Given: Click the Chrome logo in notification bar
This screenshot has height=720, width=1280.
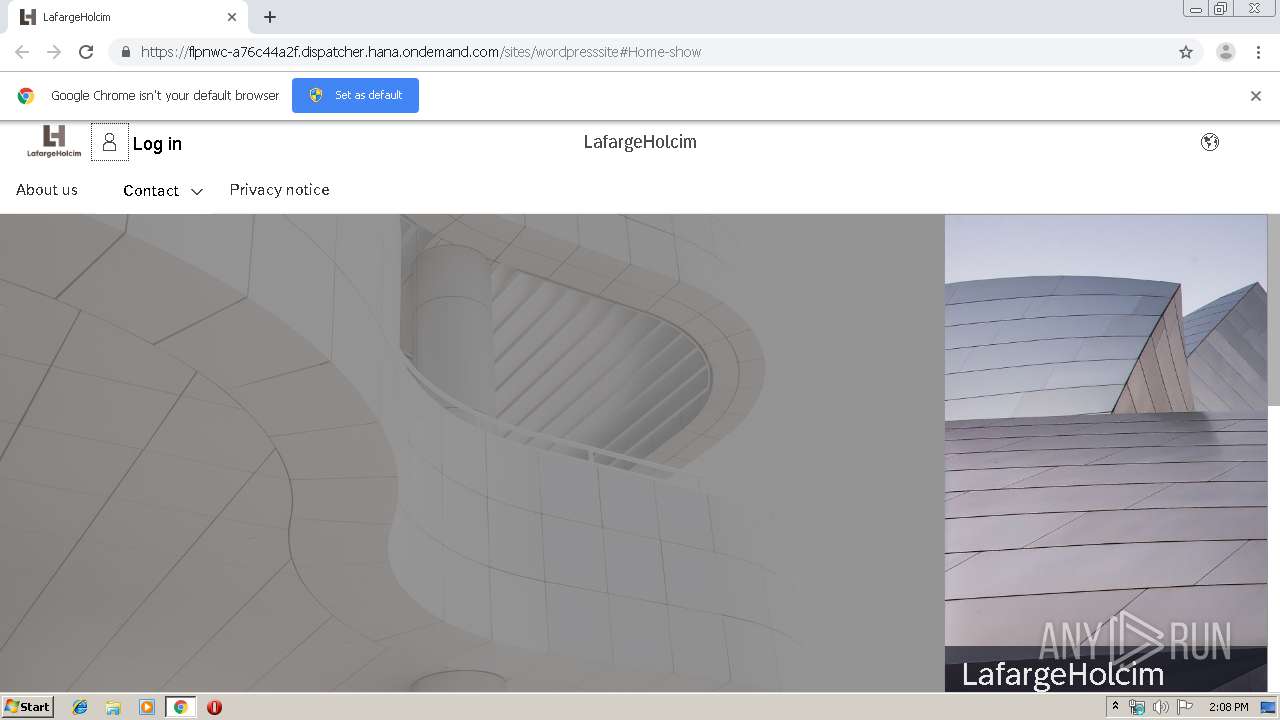Looking at the screenshot, I should (26, 96).
